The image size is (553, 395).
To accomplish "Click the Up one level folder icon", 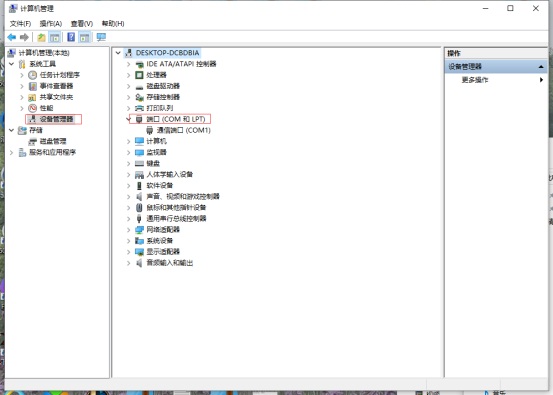I will (42, 37).
